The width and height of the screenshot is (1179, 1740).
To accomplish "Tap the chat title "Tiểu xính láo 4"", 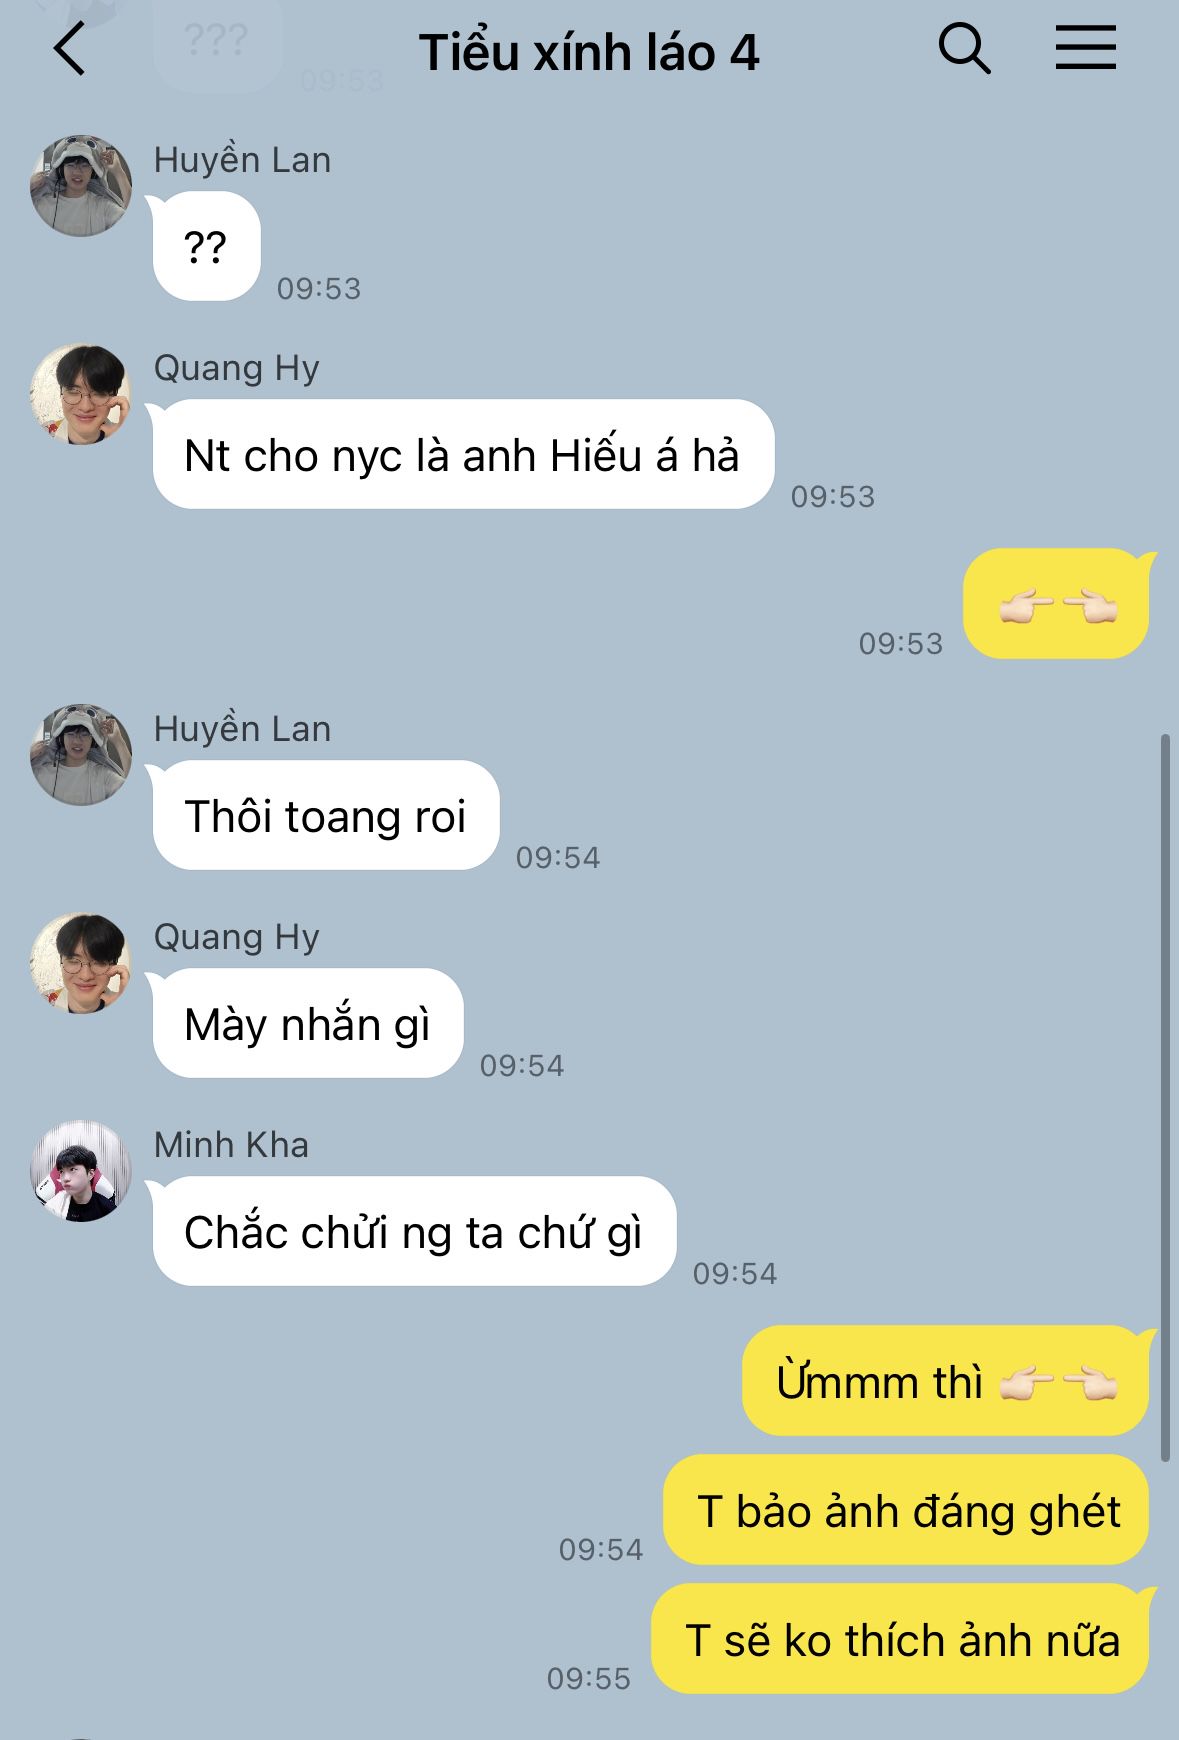I will click(589, 52).
